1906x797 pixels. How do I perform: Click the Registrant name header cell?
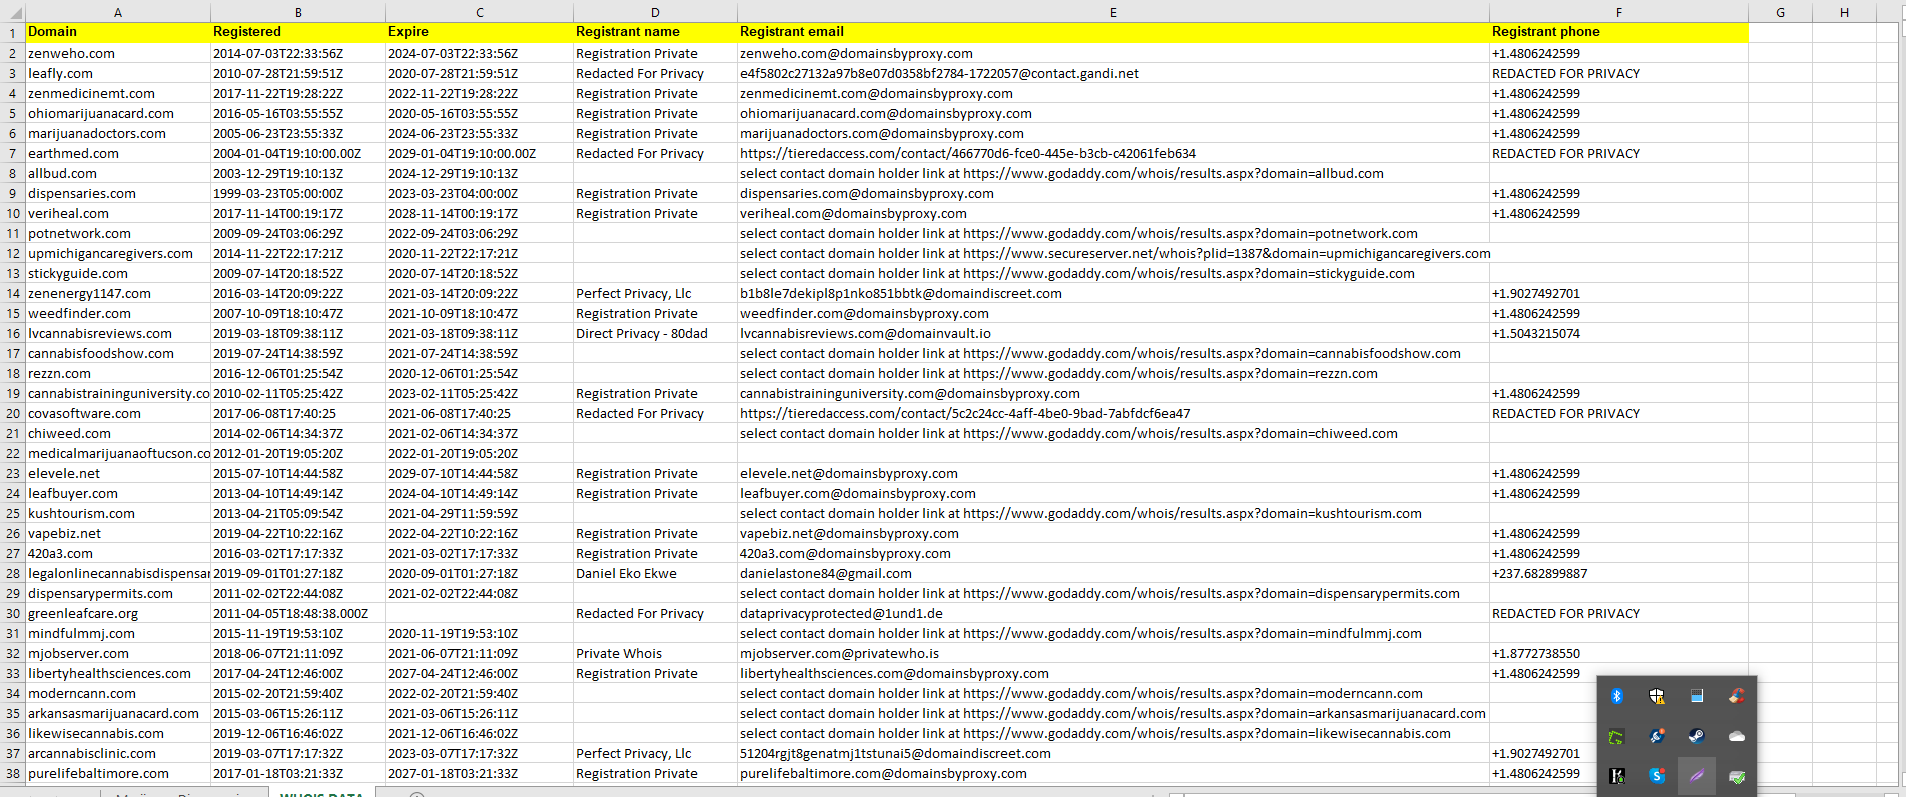pos(655,32)
